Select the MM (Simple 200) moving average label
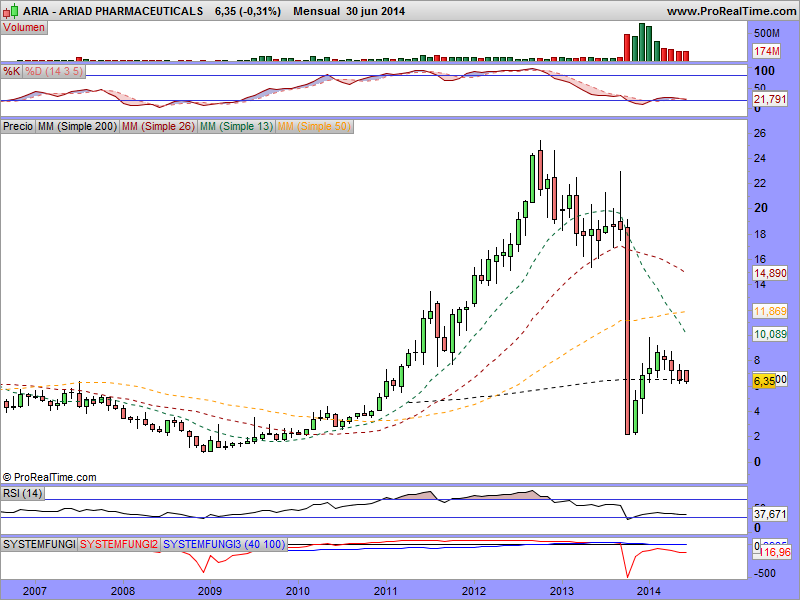This screenshot has height=600, width=800. coord(76,127)
